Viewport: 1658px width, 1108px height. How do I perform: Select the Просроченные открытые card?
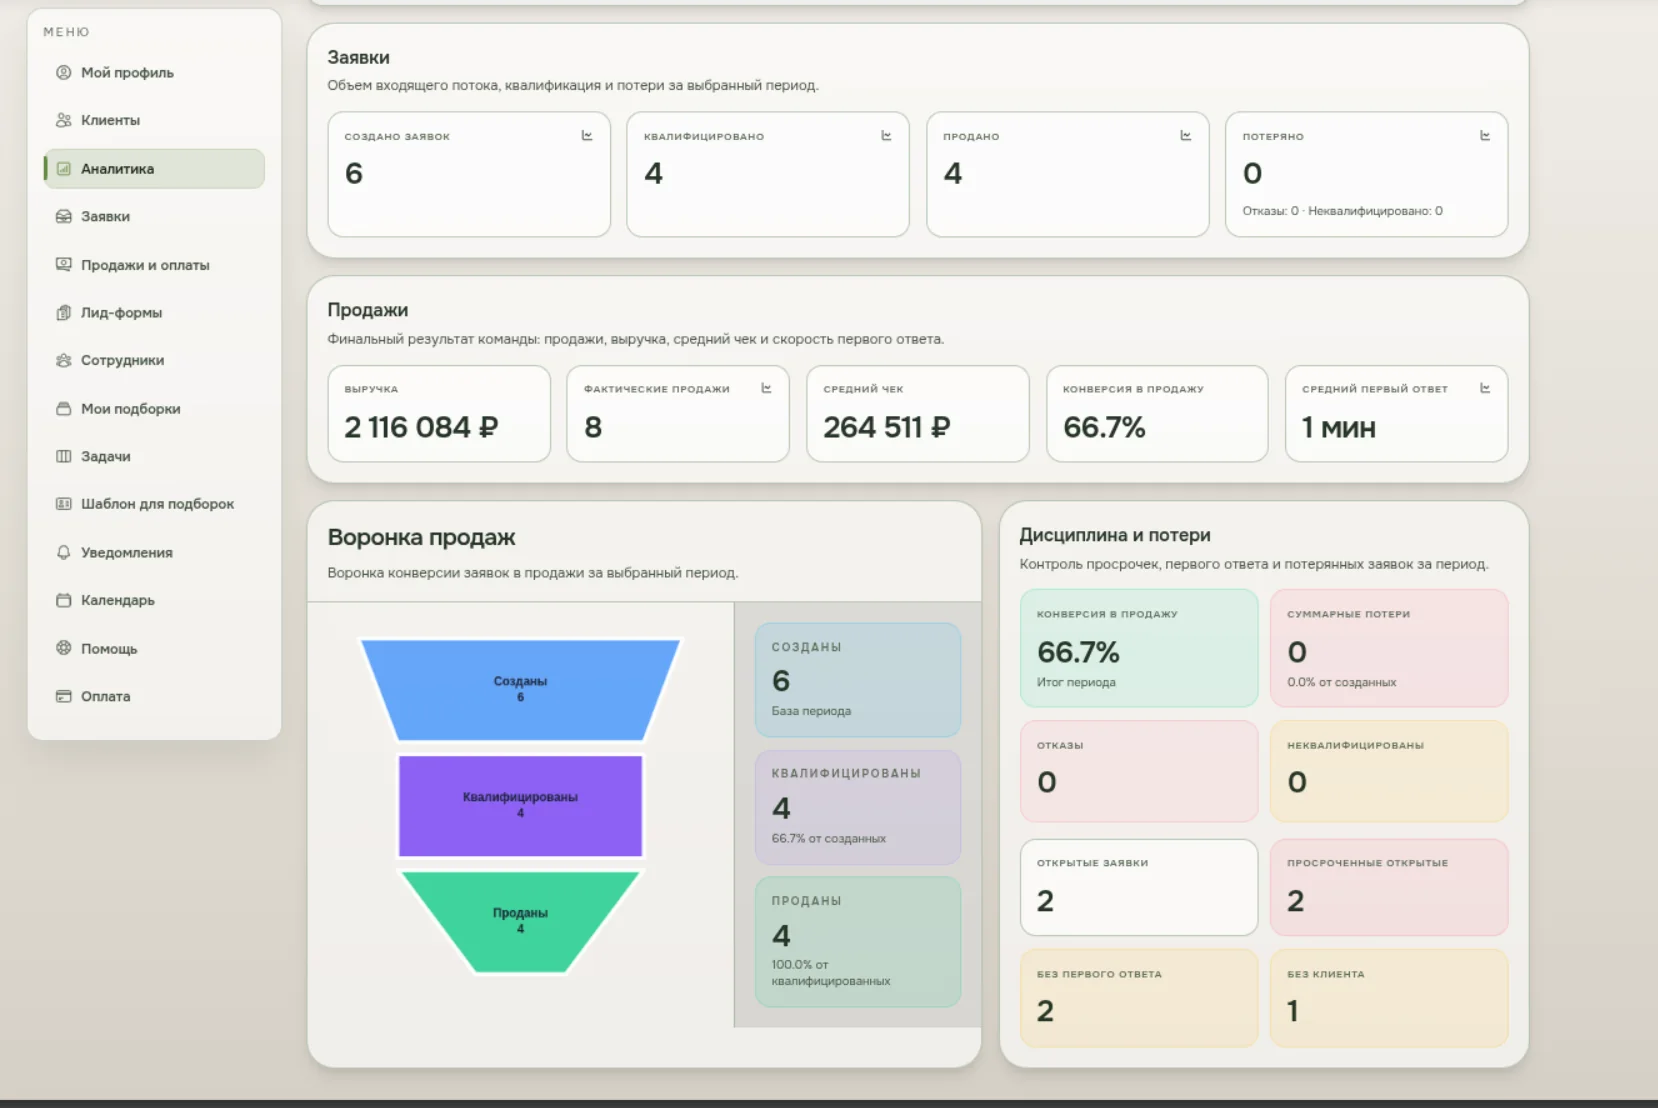click(x=1389, y=887)
